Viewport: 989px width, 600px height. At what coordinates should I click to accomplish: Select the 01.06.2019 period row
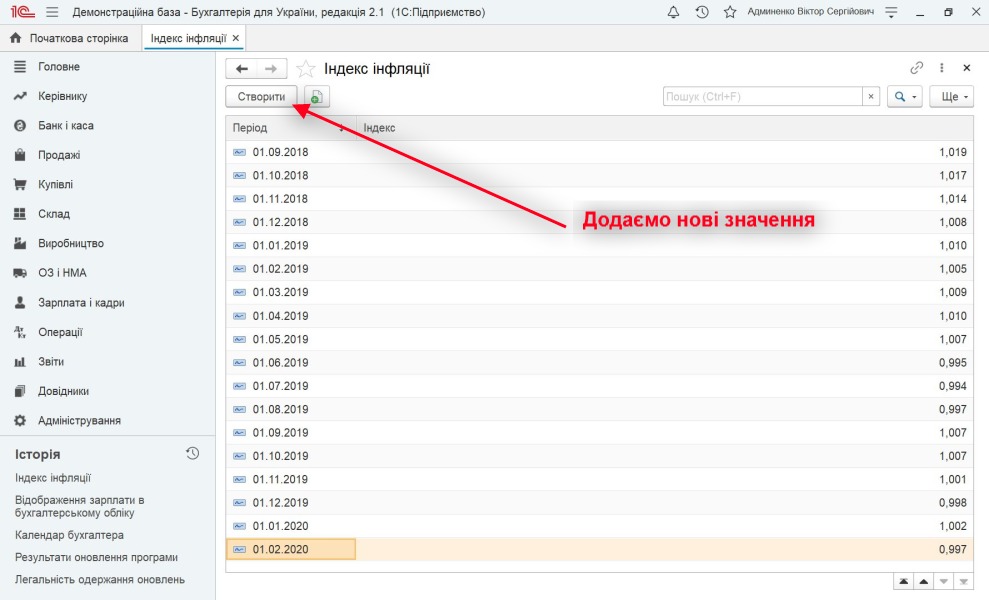(x=599, y=363)
